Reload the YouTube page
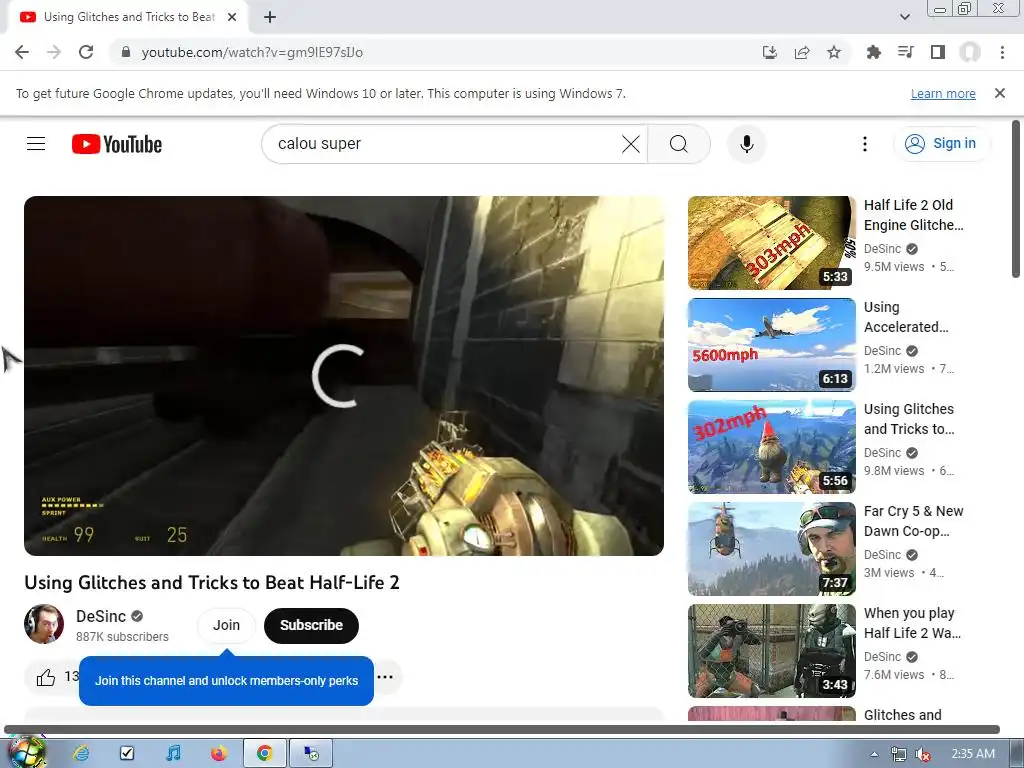 (86, 52)
